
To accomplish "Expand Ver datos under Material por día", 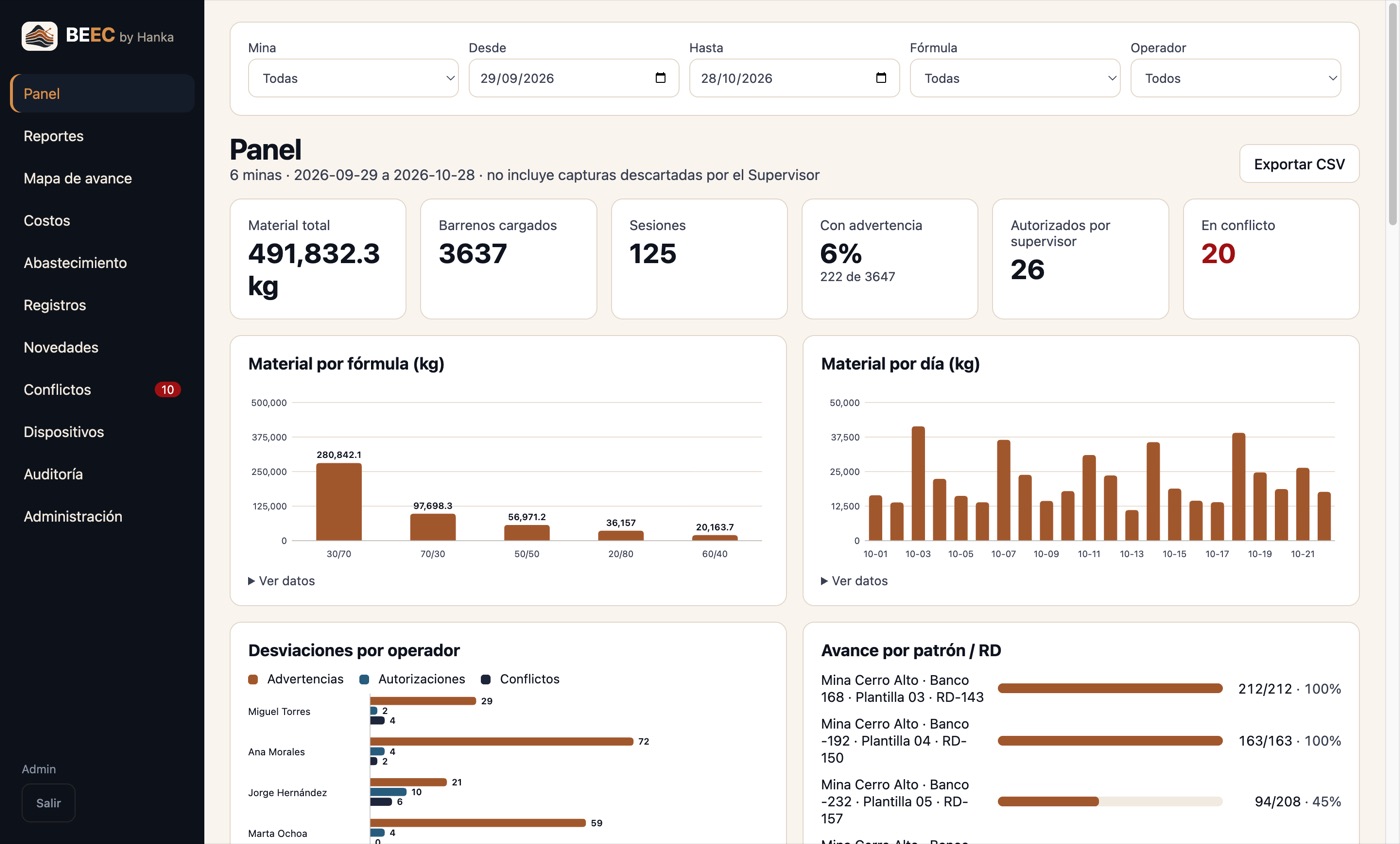I will (854, 581).
